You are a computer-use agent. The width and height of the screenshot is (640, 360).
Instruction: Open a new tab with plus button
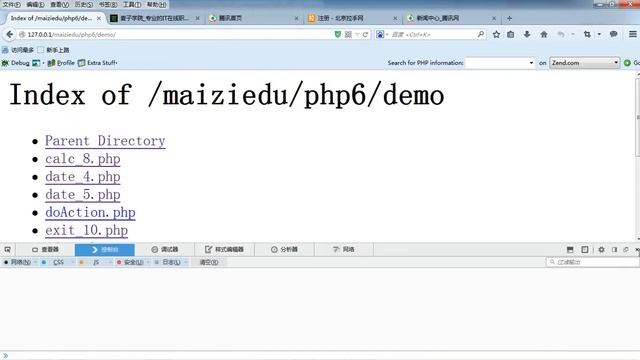[509, 18]
